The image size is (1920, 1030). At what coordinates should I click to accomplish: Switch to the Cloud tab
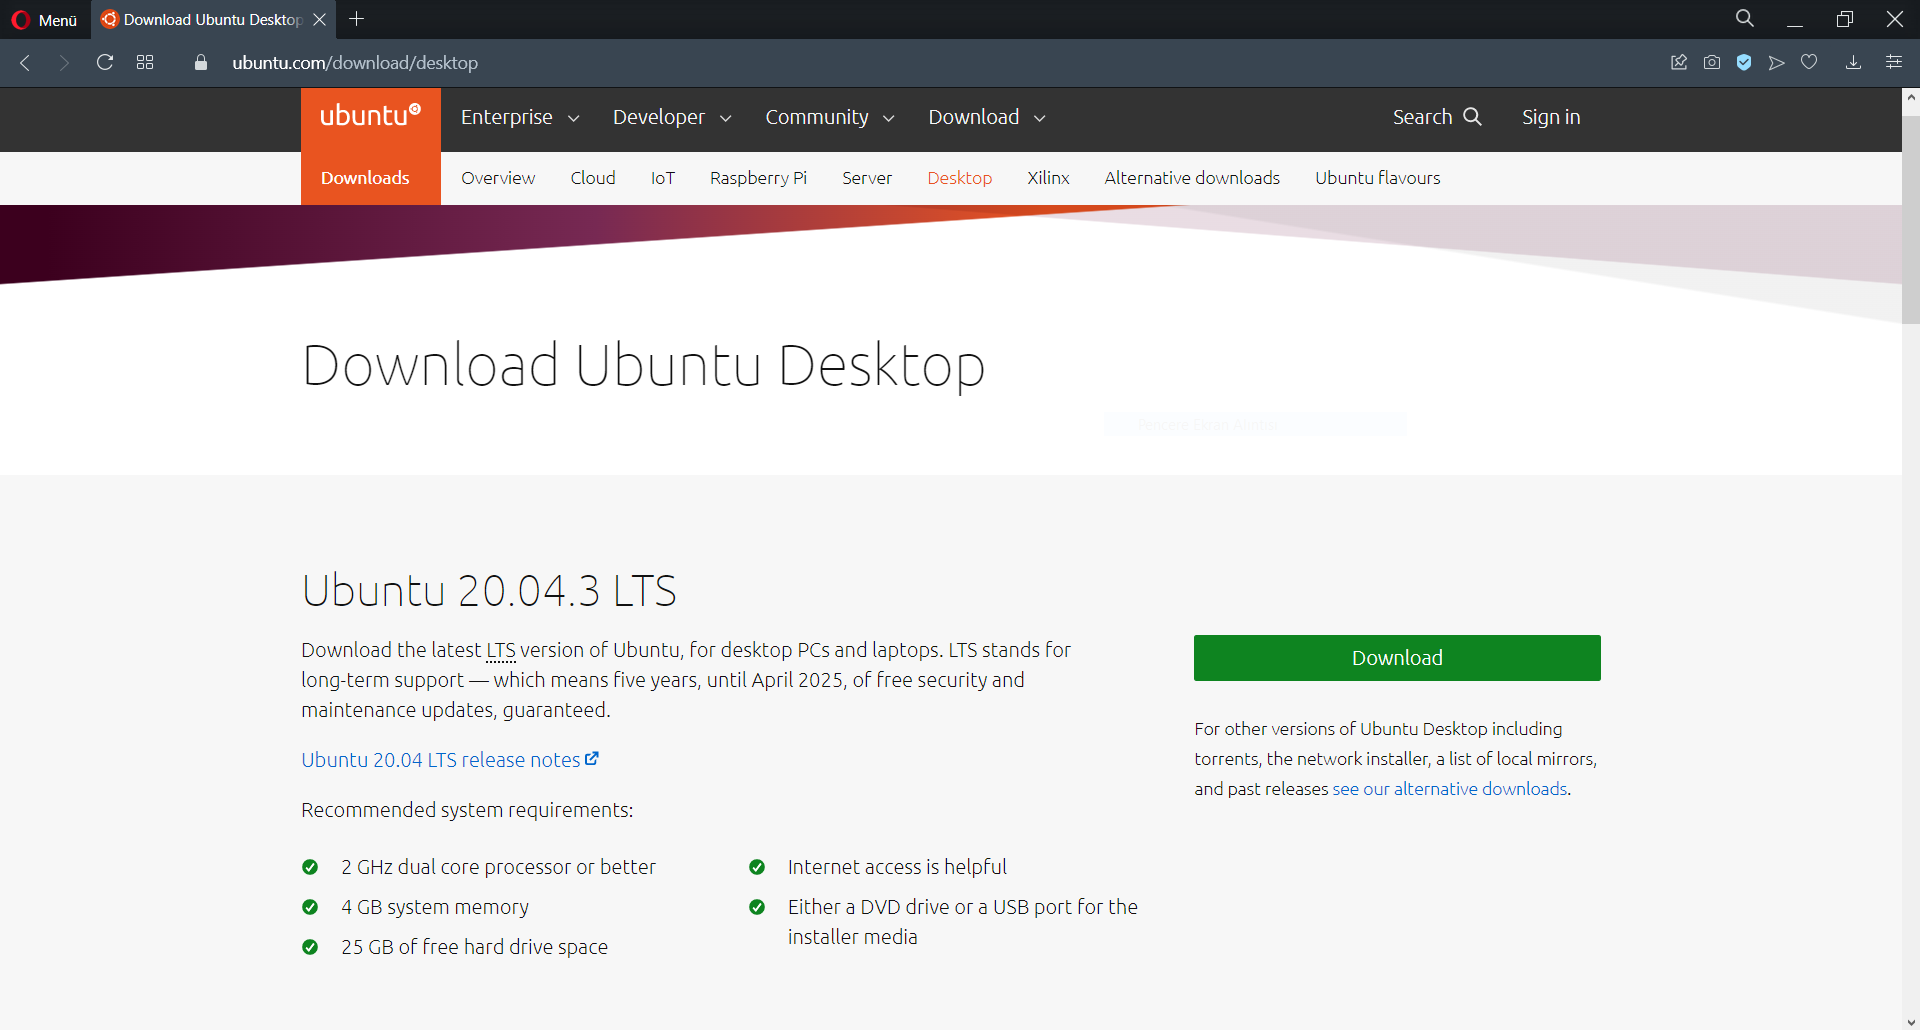click(x=593, y=178)
